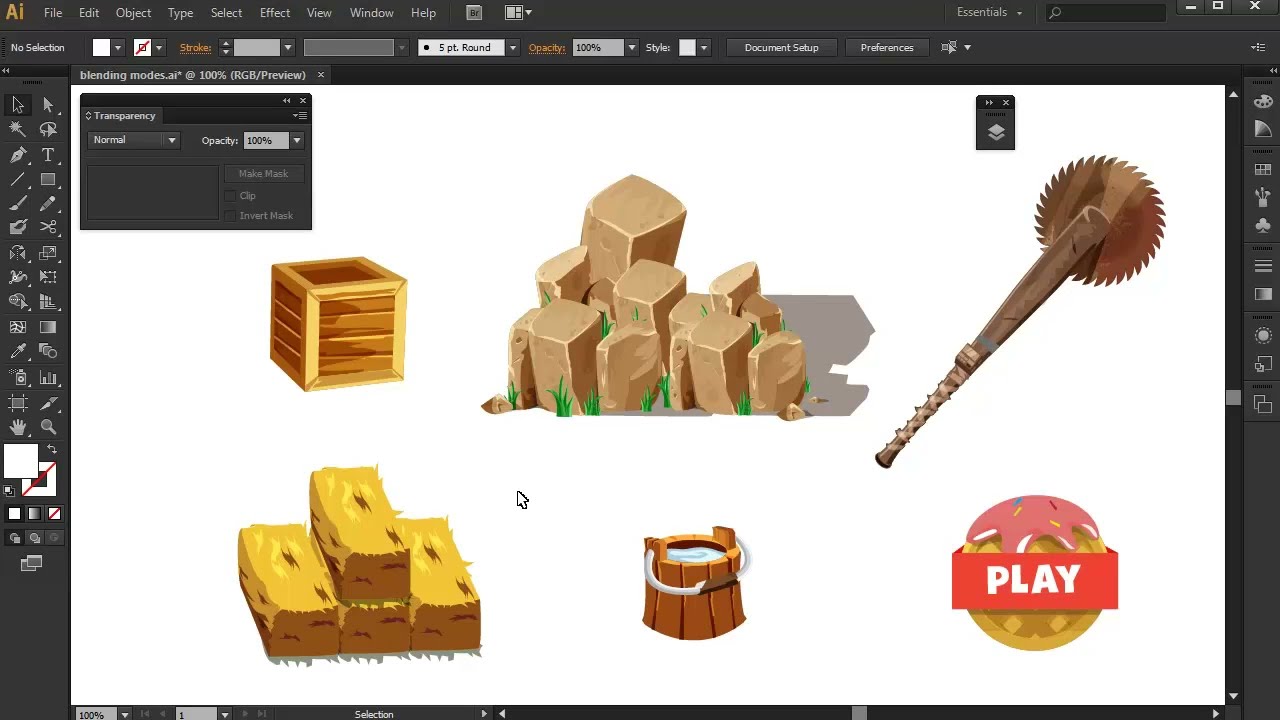The height and width of the screenshot is (720, 1280).
Task: Expand Transparency panel opacity arrow
Action: pyautogui.click(x=297, y=141)
